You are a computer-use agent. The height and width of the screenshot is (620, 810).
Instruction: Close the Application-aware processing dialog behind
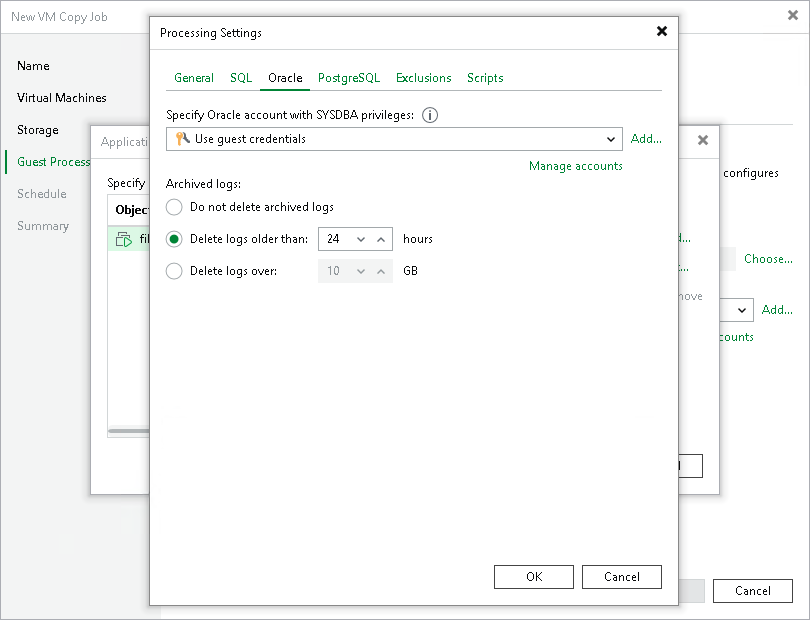pos(703,140)
